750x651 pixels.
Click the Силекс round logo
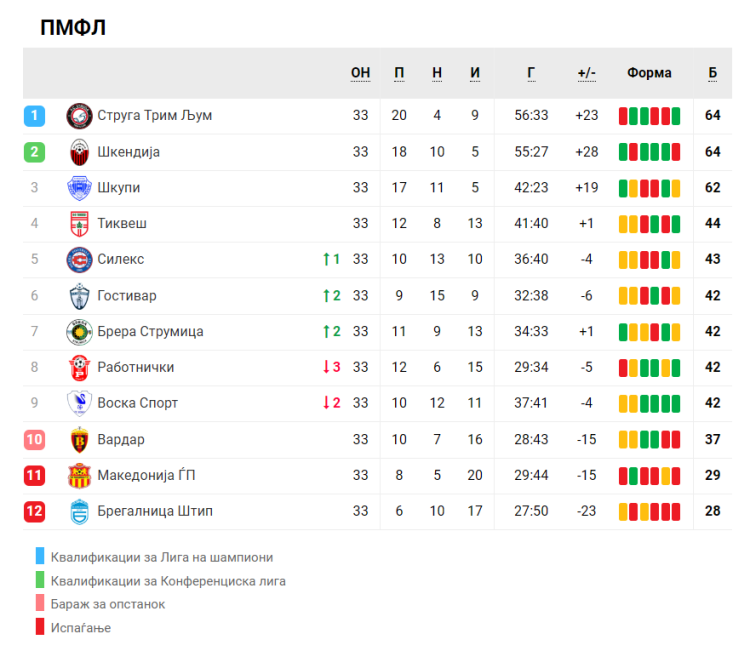pyautogui.click(x=79, y=260)
